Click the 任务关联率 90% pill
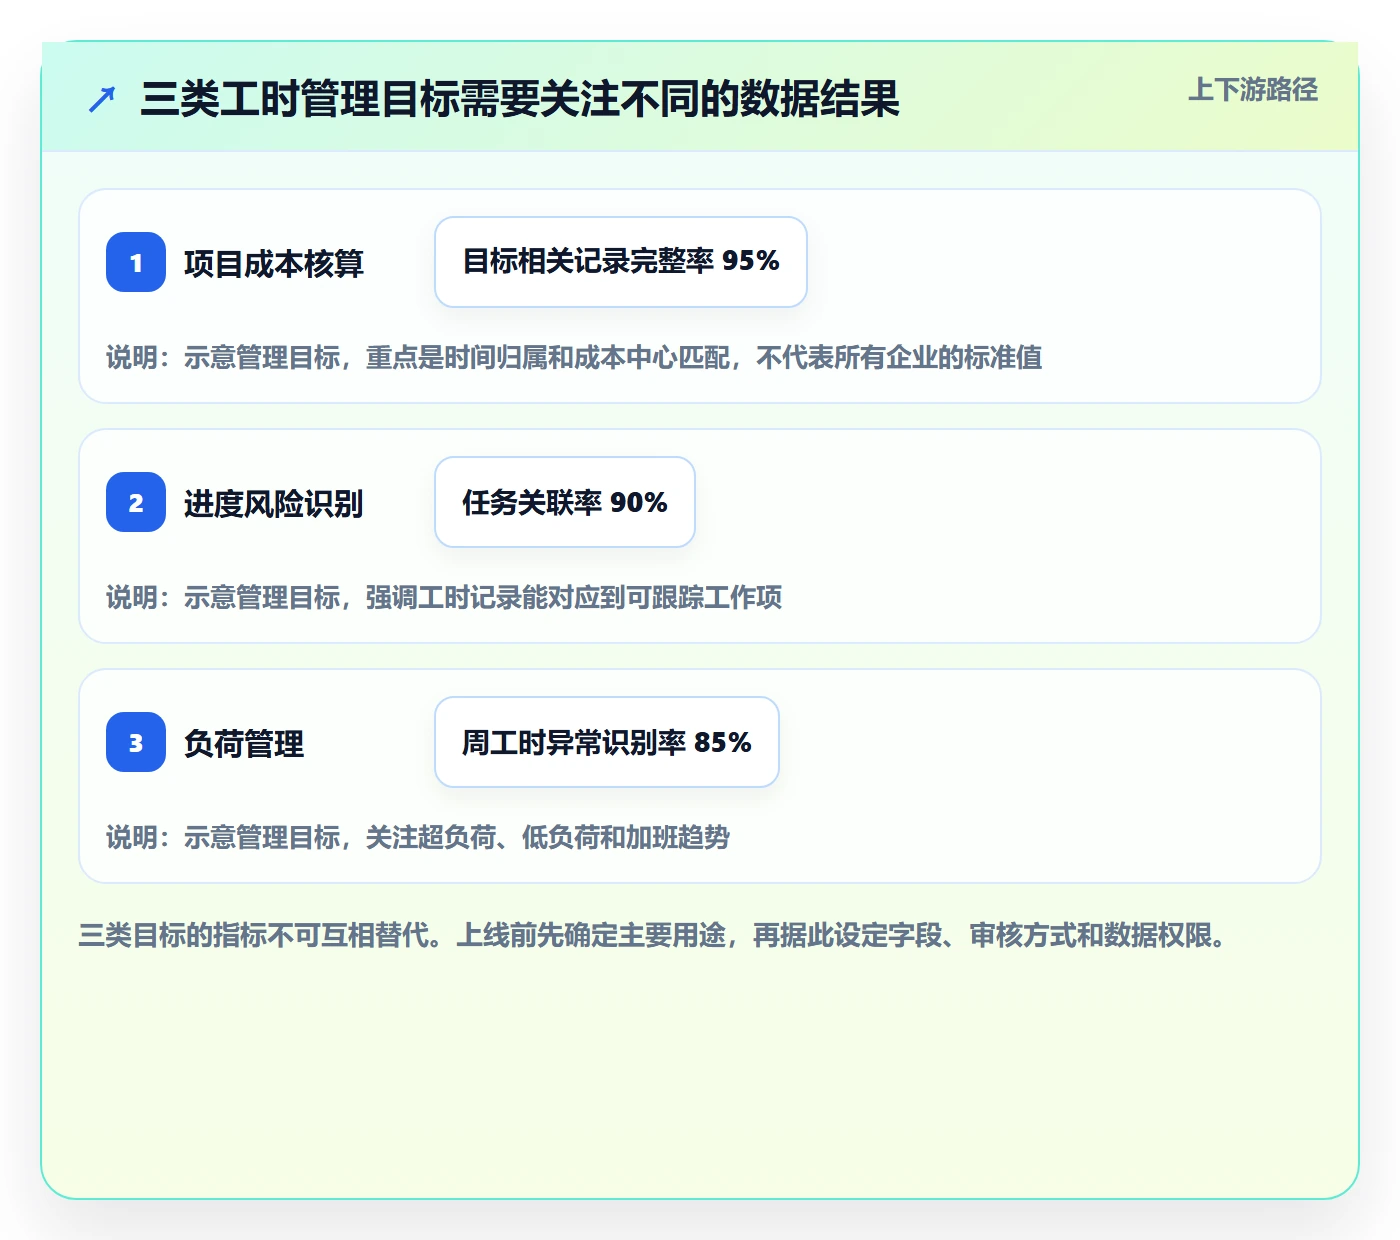Screen dimensions: 1400x1240 565,502
